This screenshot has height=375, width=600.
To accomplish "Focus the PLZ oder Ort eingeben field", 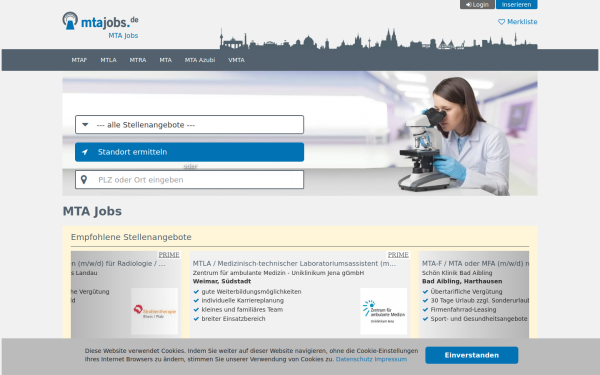I will click(x=189, y=179).
